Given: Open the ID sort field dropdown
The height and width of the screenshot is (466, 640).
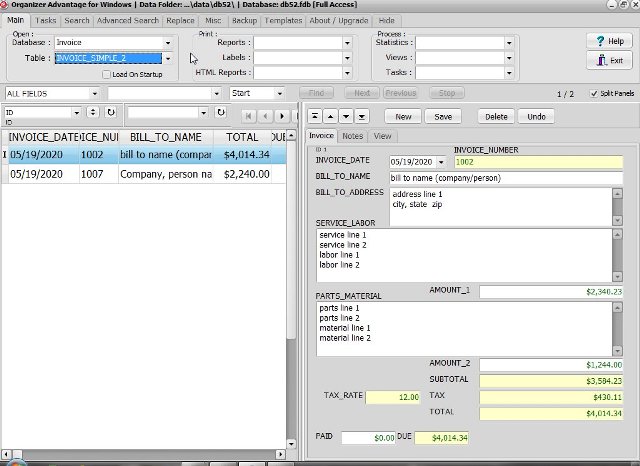Looking at the screenshot, I should pos(76,112).
